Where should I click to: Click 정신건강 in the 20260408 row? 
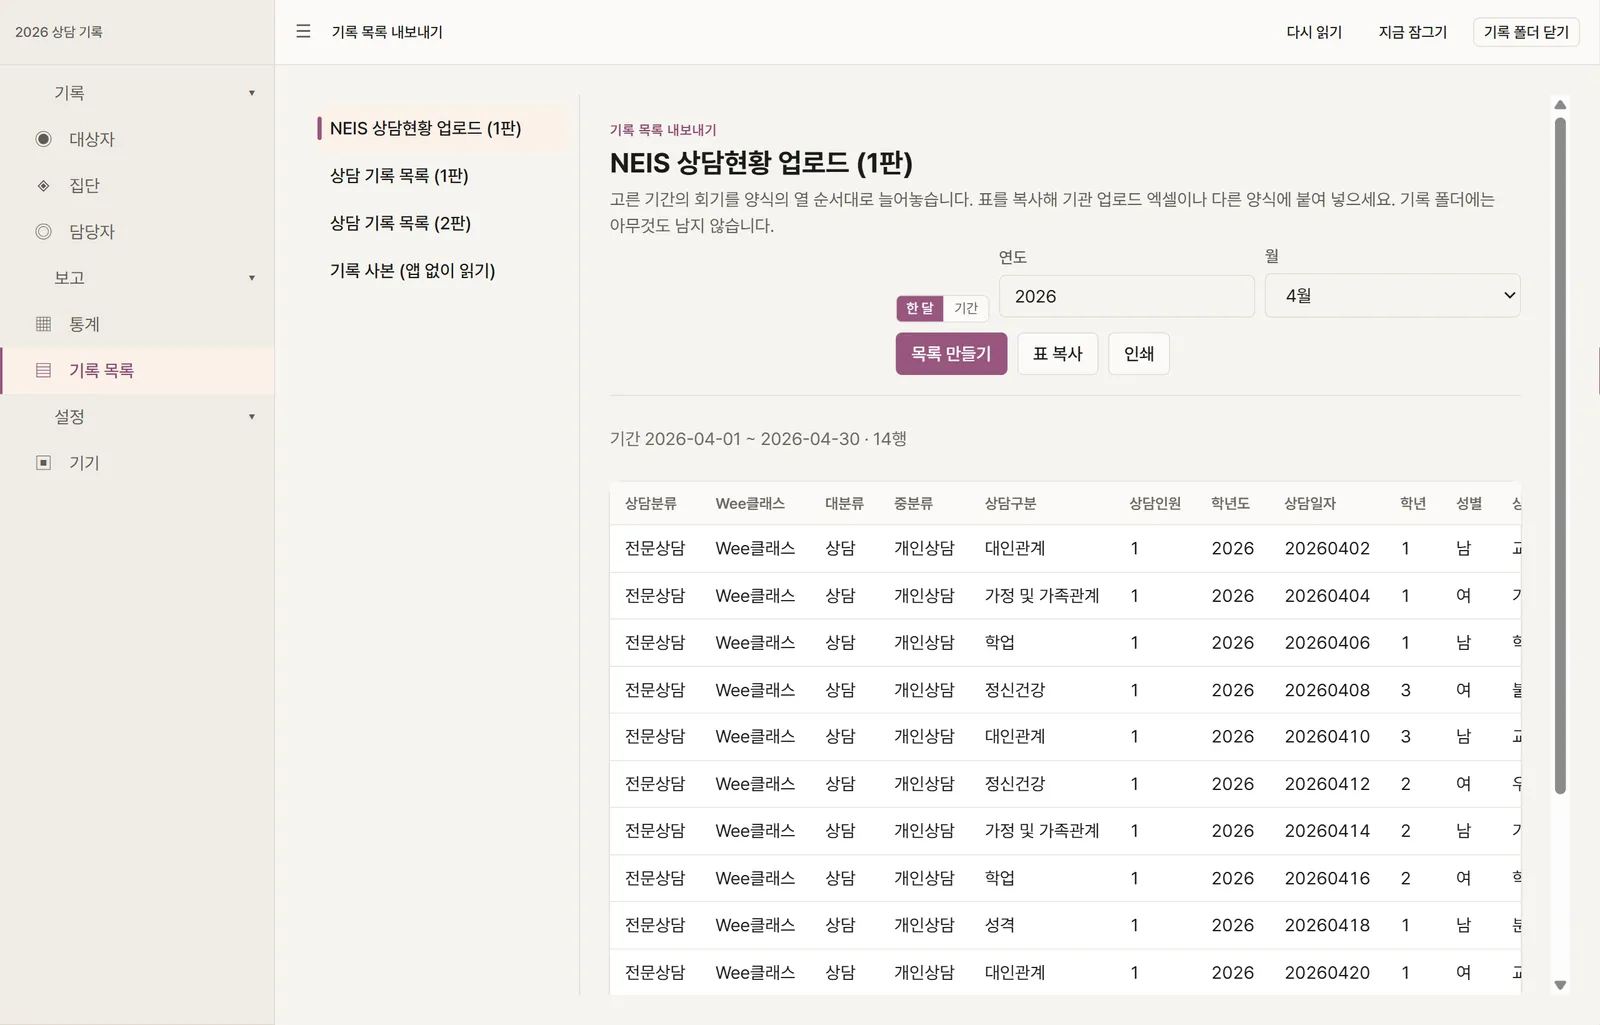coord(1015,690)
